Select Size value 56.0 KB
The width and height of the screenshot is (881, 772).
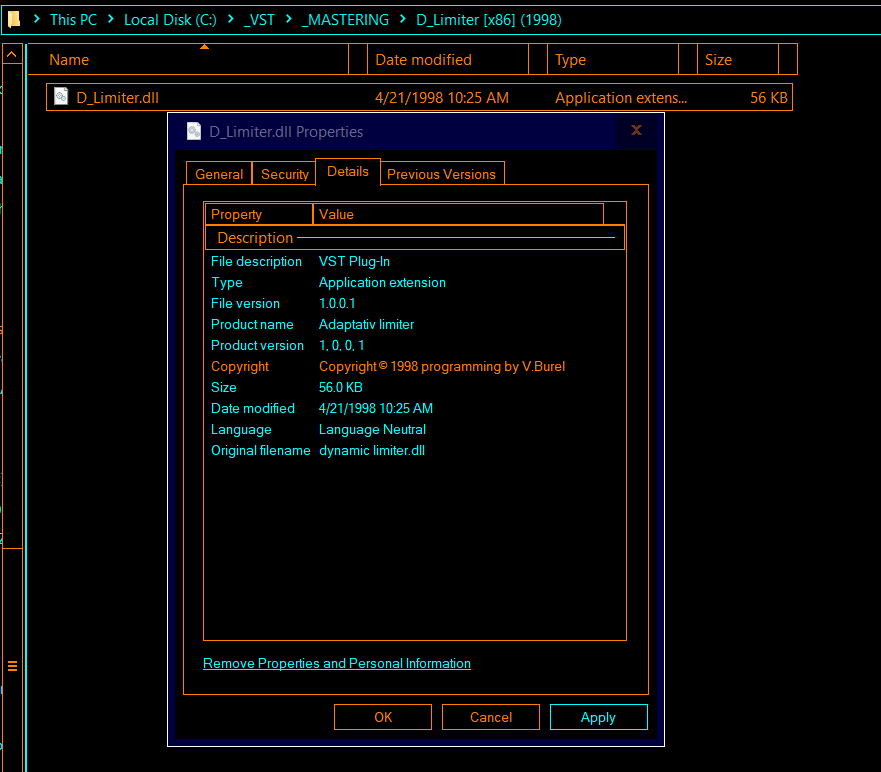pos(340,387)
